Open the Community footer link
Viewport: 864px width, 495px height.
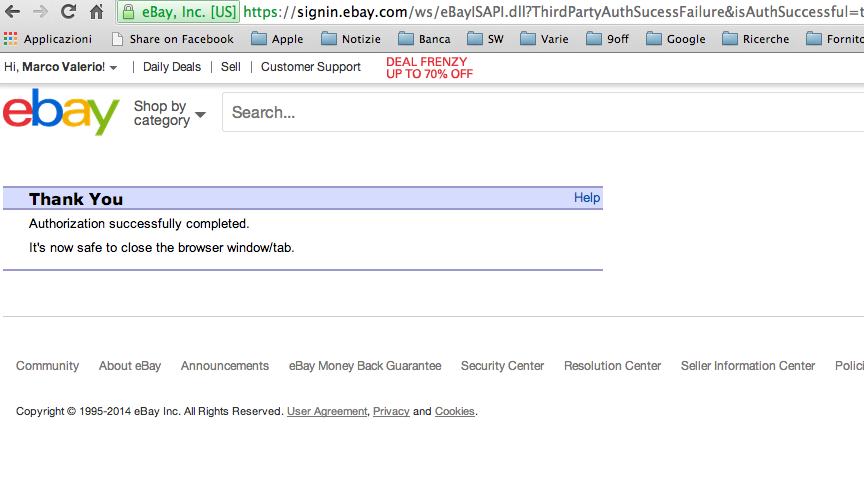pyautogui.click(x=47, y=365)
